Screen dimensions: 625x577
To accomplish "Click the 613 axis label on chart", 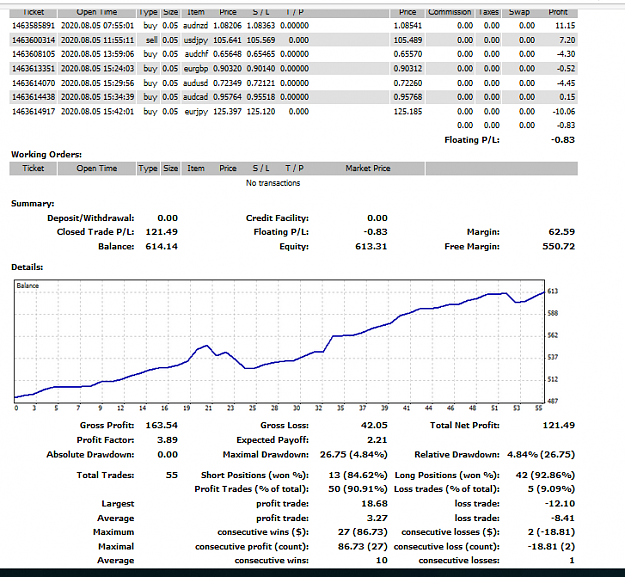I will tap(553, 291).
